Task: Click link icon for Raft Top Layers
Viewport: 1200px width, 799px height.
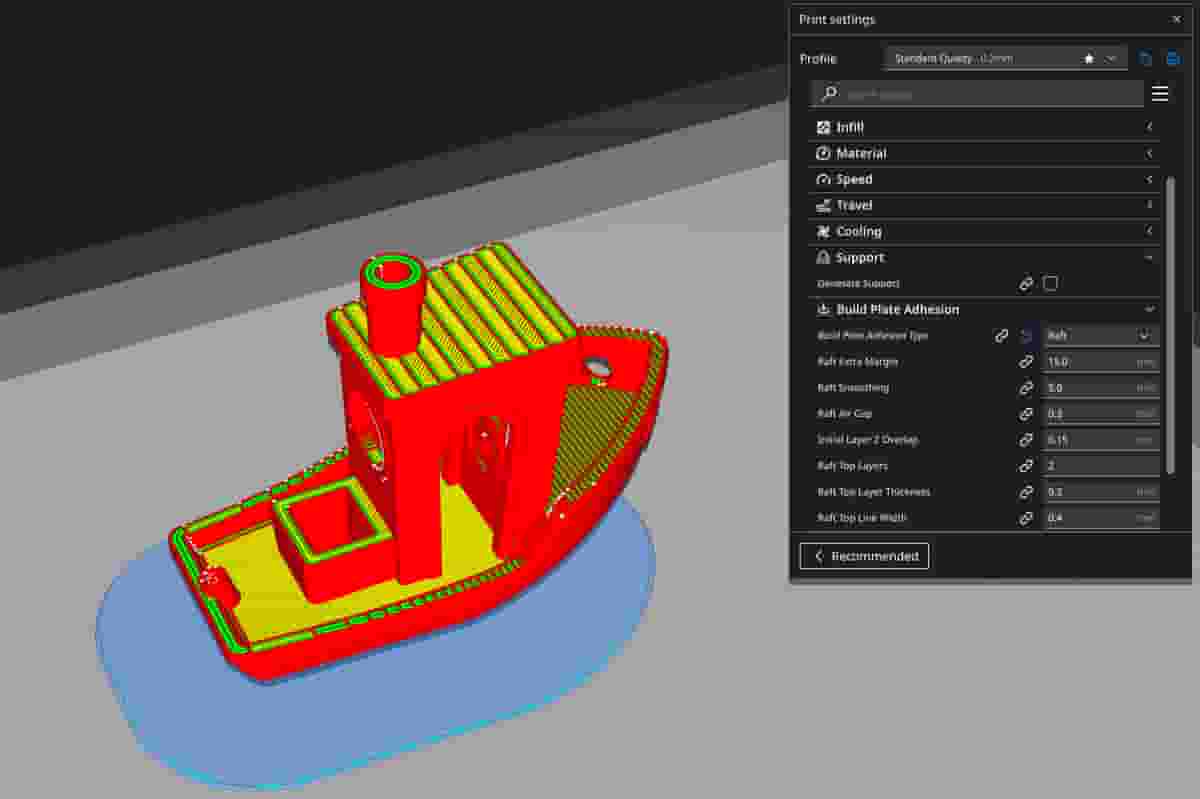Action: 1026,466
